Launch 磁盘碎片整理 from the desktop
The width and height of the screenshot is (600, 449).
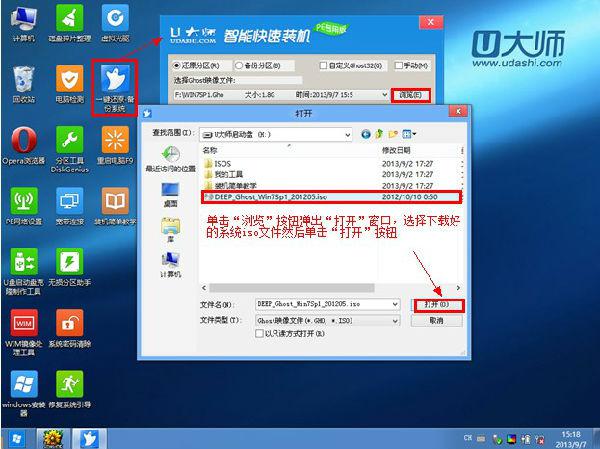click(70, 24)
